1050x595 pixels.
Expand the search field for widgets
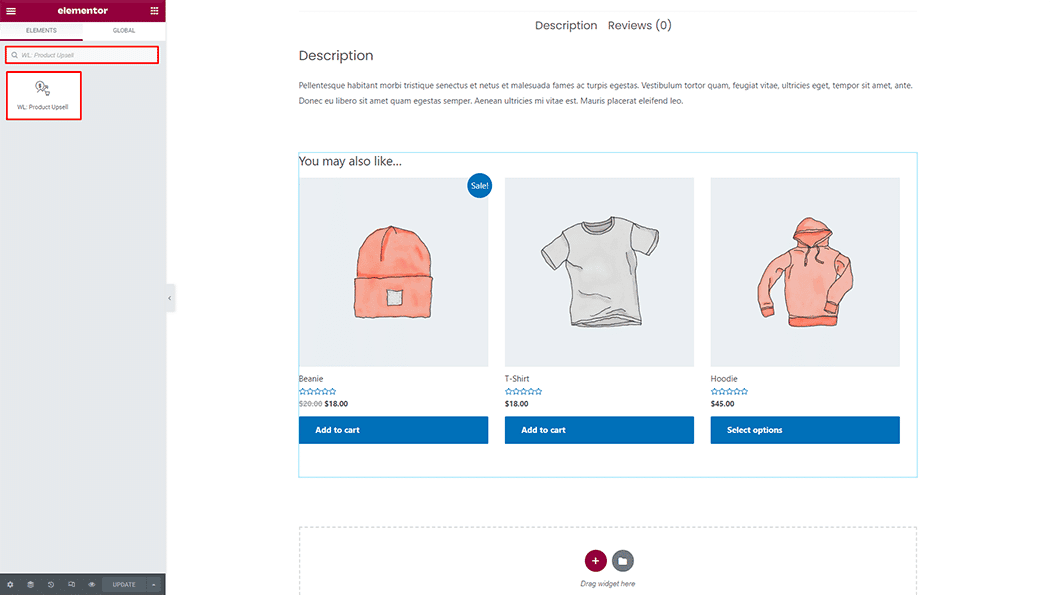click(81, 54)
